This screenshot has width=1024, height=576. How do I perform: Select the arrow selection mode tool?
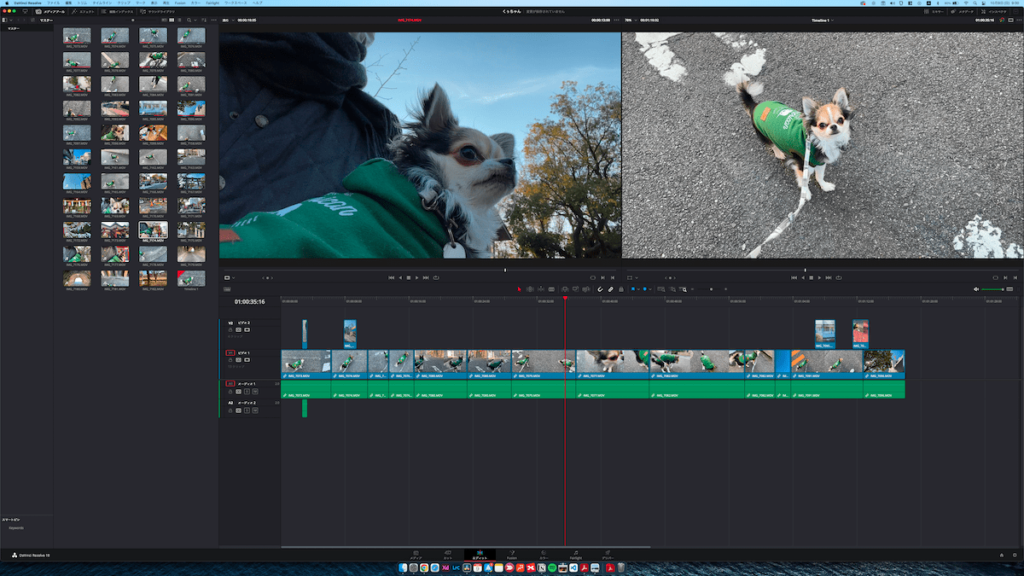519,289
